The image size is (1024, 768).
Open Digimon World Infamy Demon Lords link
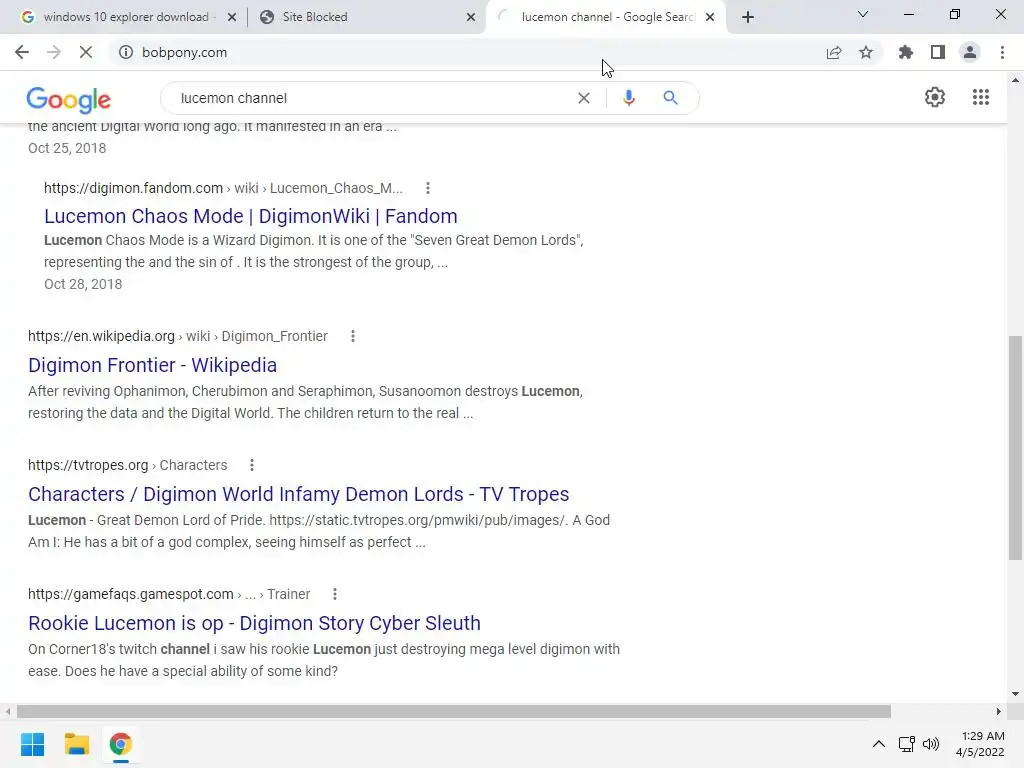pyautogui.click(x=298, y=494)
